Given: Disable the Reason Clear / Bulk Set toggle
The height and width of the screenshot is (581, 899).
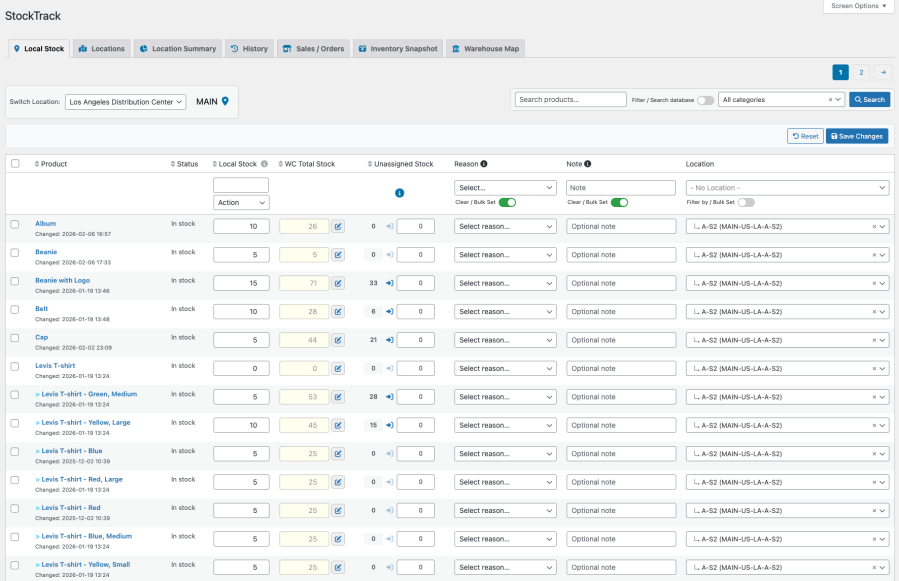Looking at the screenshot, I should pyautogui.click(x=507, y=202).
